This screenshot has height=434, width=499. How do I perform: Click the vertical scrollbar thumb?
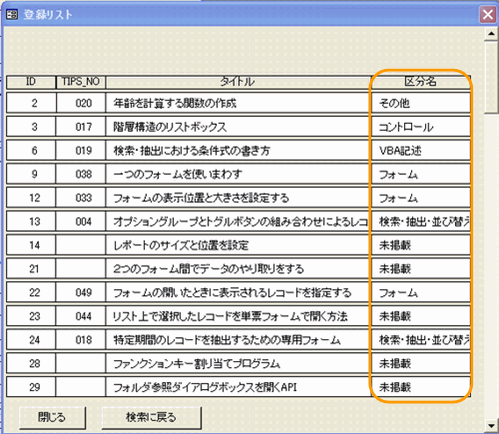tap(491, 77)
